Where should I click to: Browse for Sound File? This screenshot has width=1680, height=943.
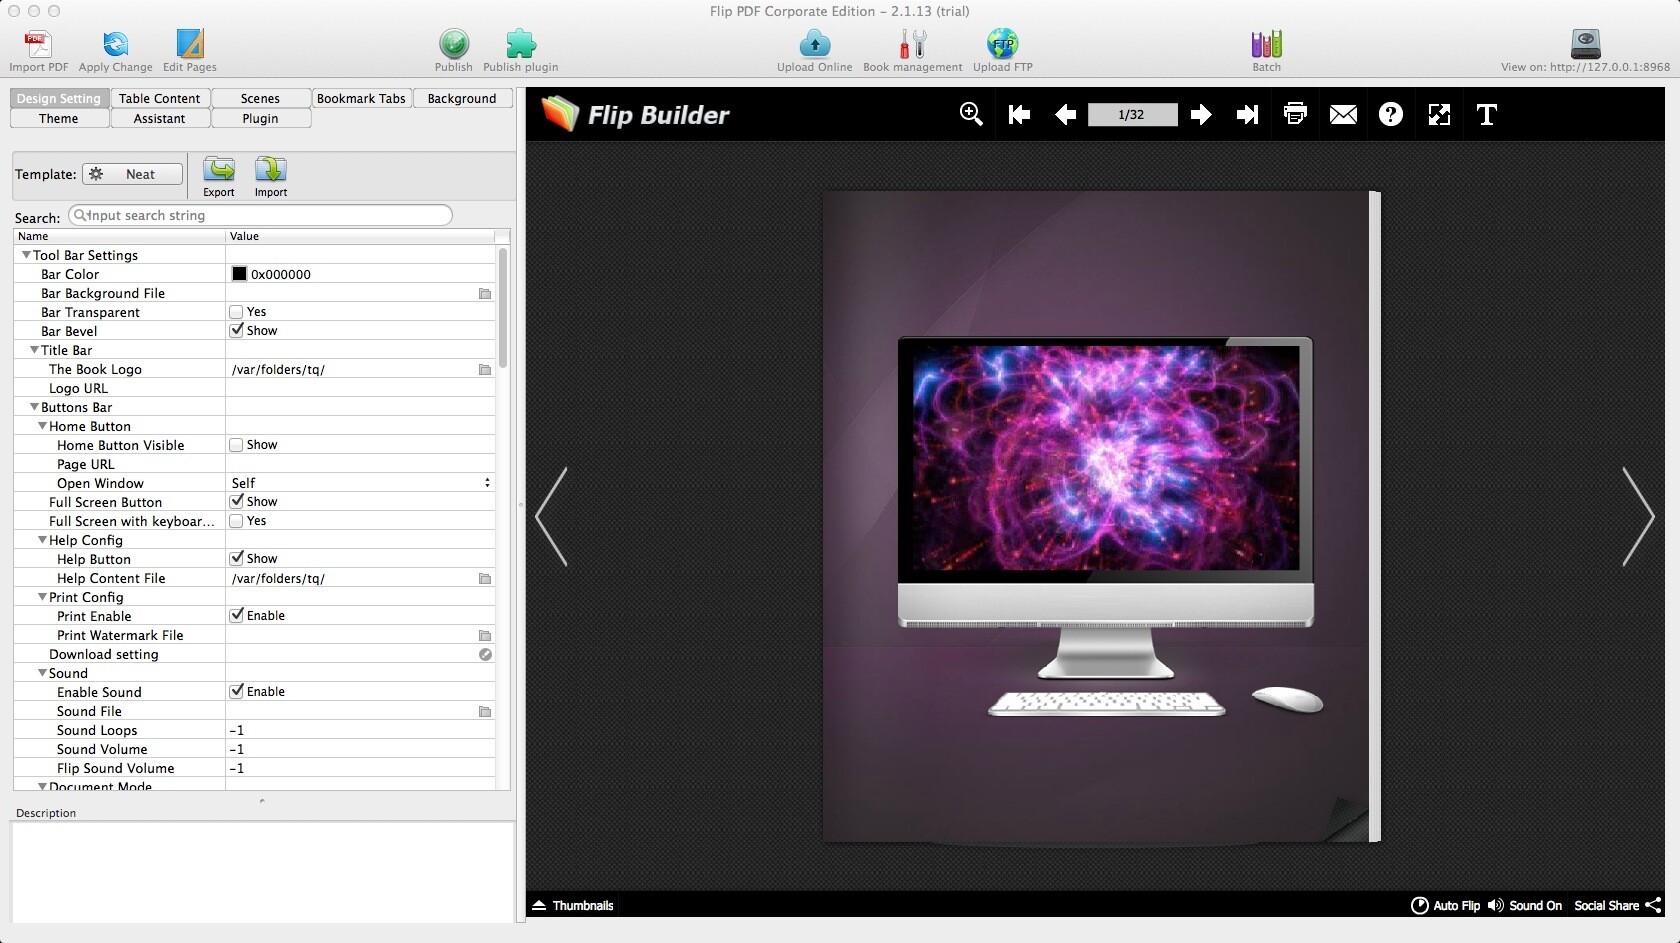[485, 712]
